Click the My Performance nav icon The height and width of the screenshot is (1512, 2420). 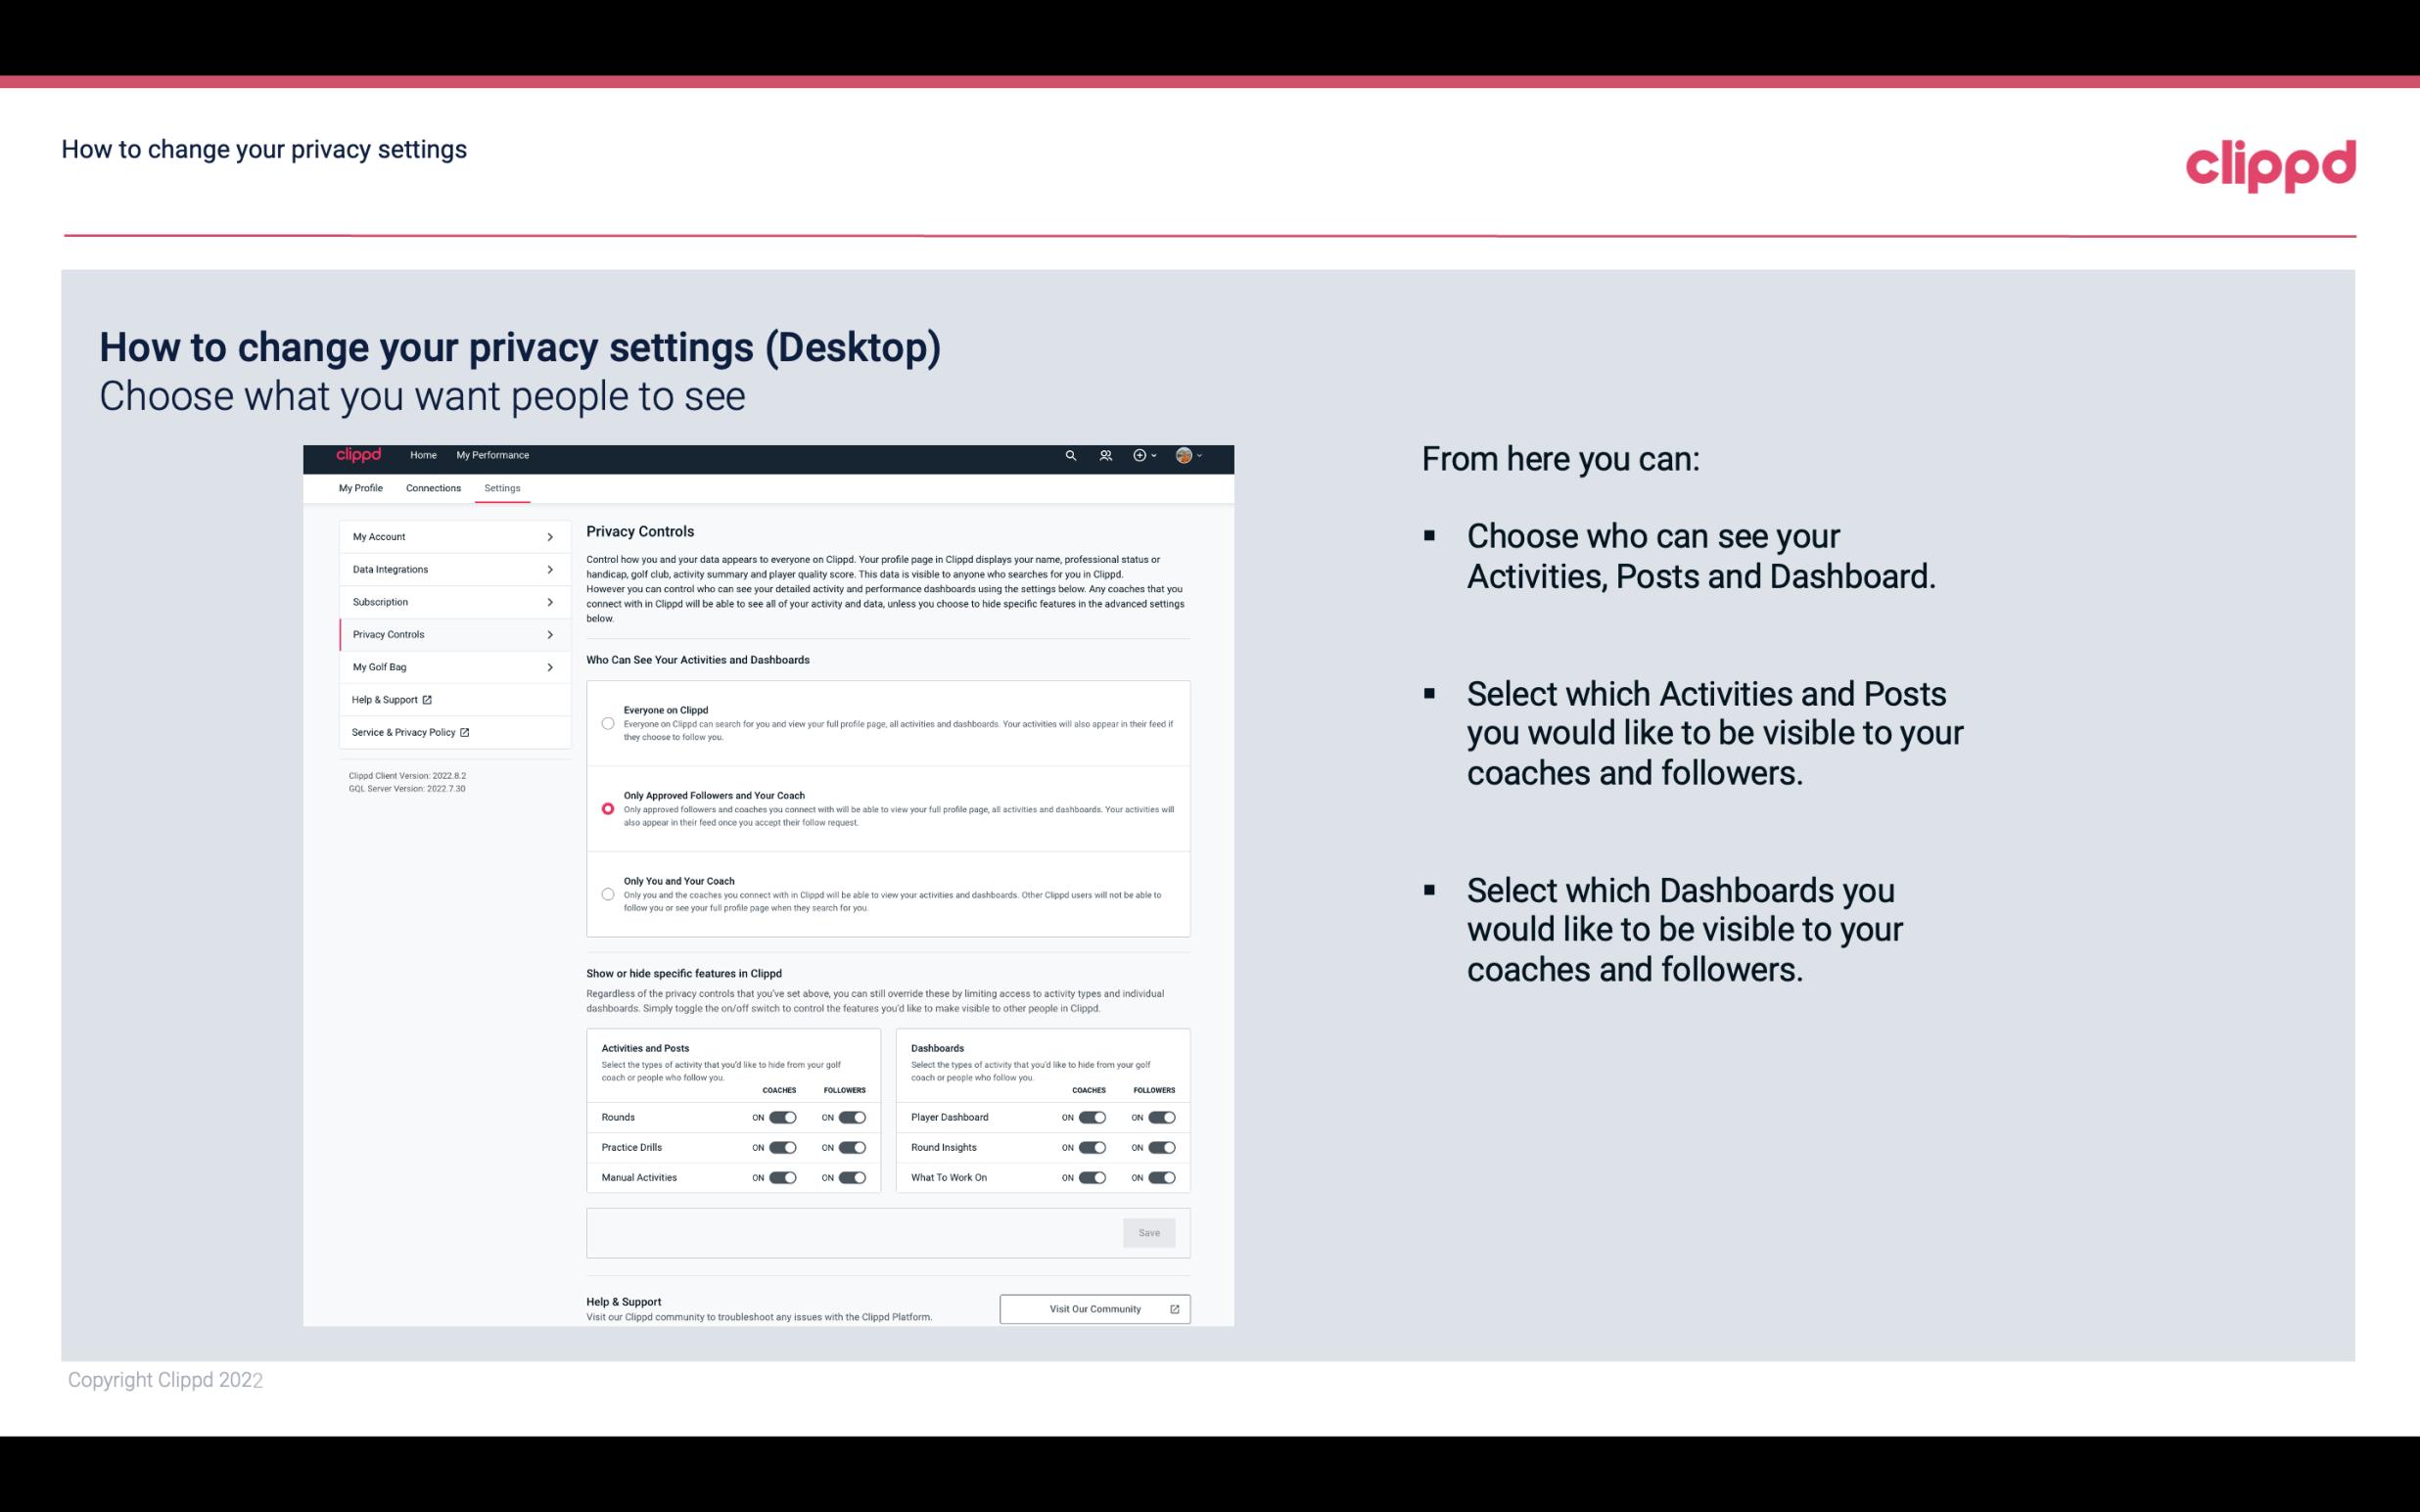point(493,456)
